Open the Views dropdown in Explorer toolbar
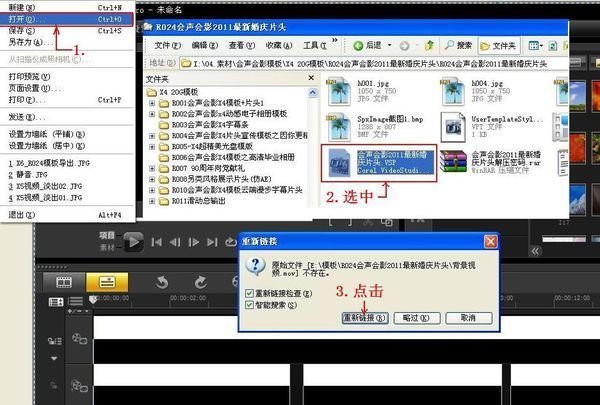The image size is (600, 405). pos(535,46)
